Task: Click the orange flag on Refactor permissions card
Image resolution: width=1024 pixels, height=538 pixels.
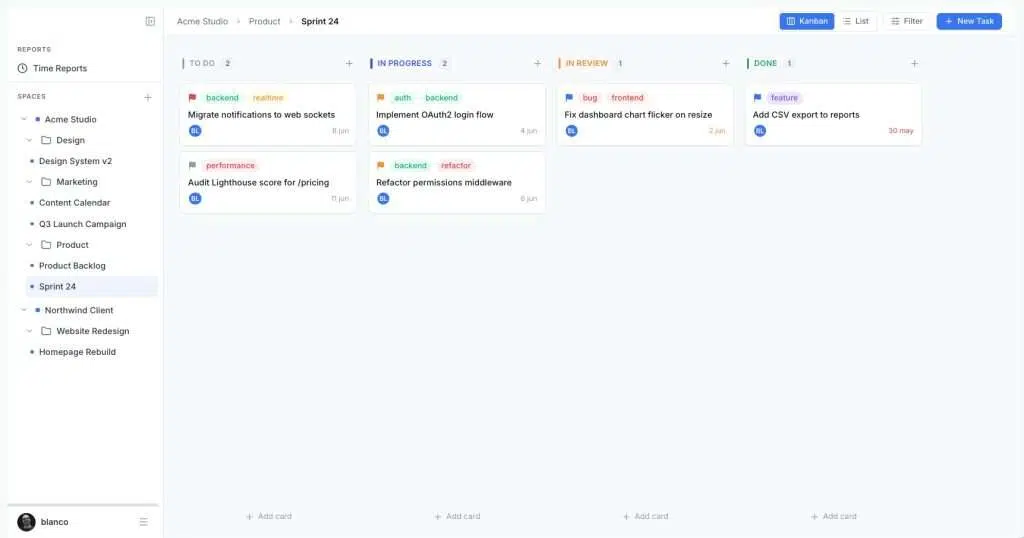Action: pyautogui.click(x=380, y=166)
